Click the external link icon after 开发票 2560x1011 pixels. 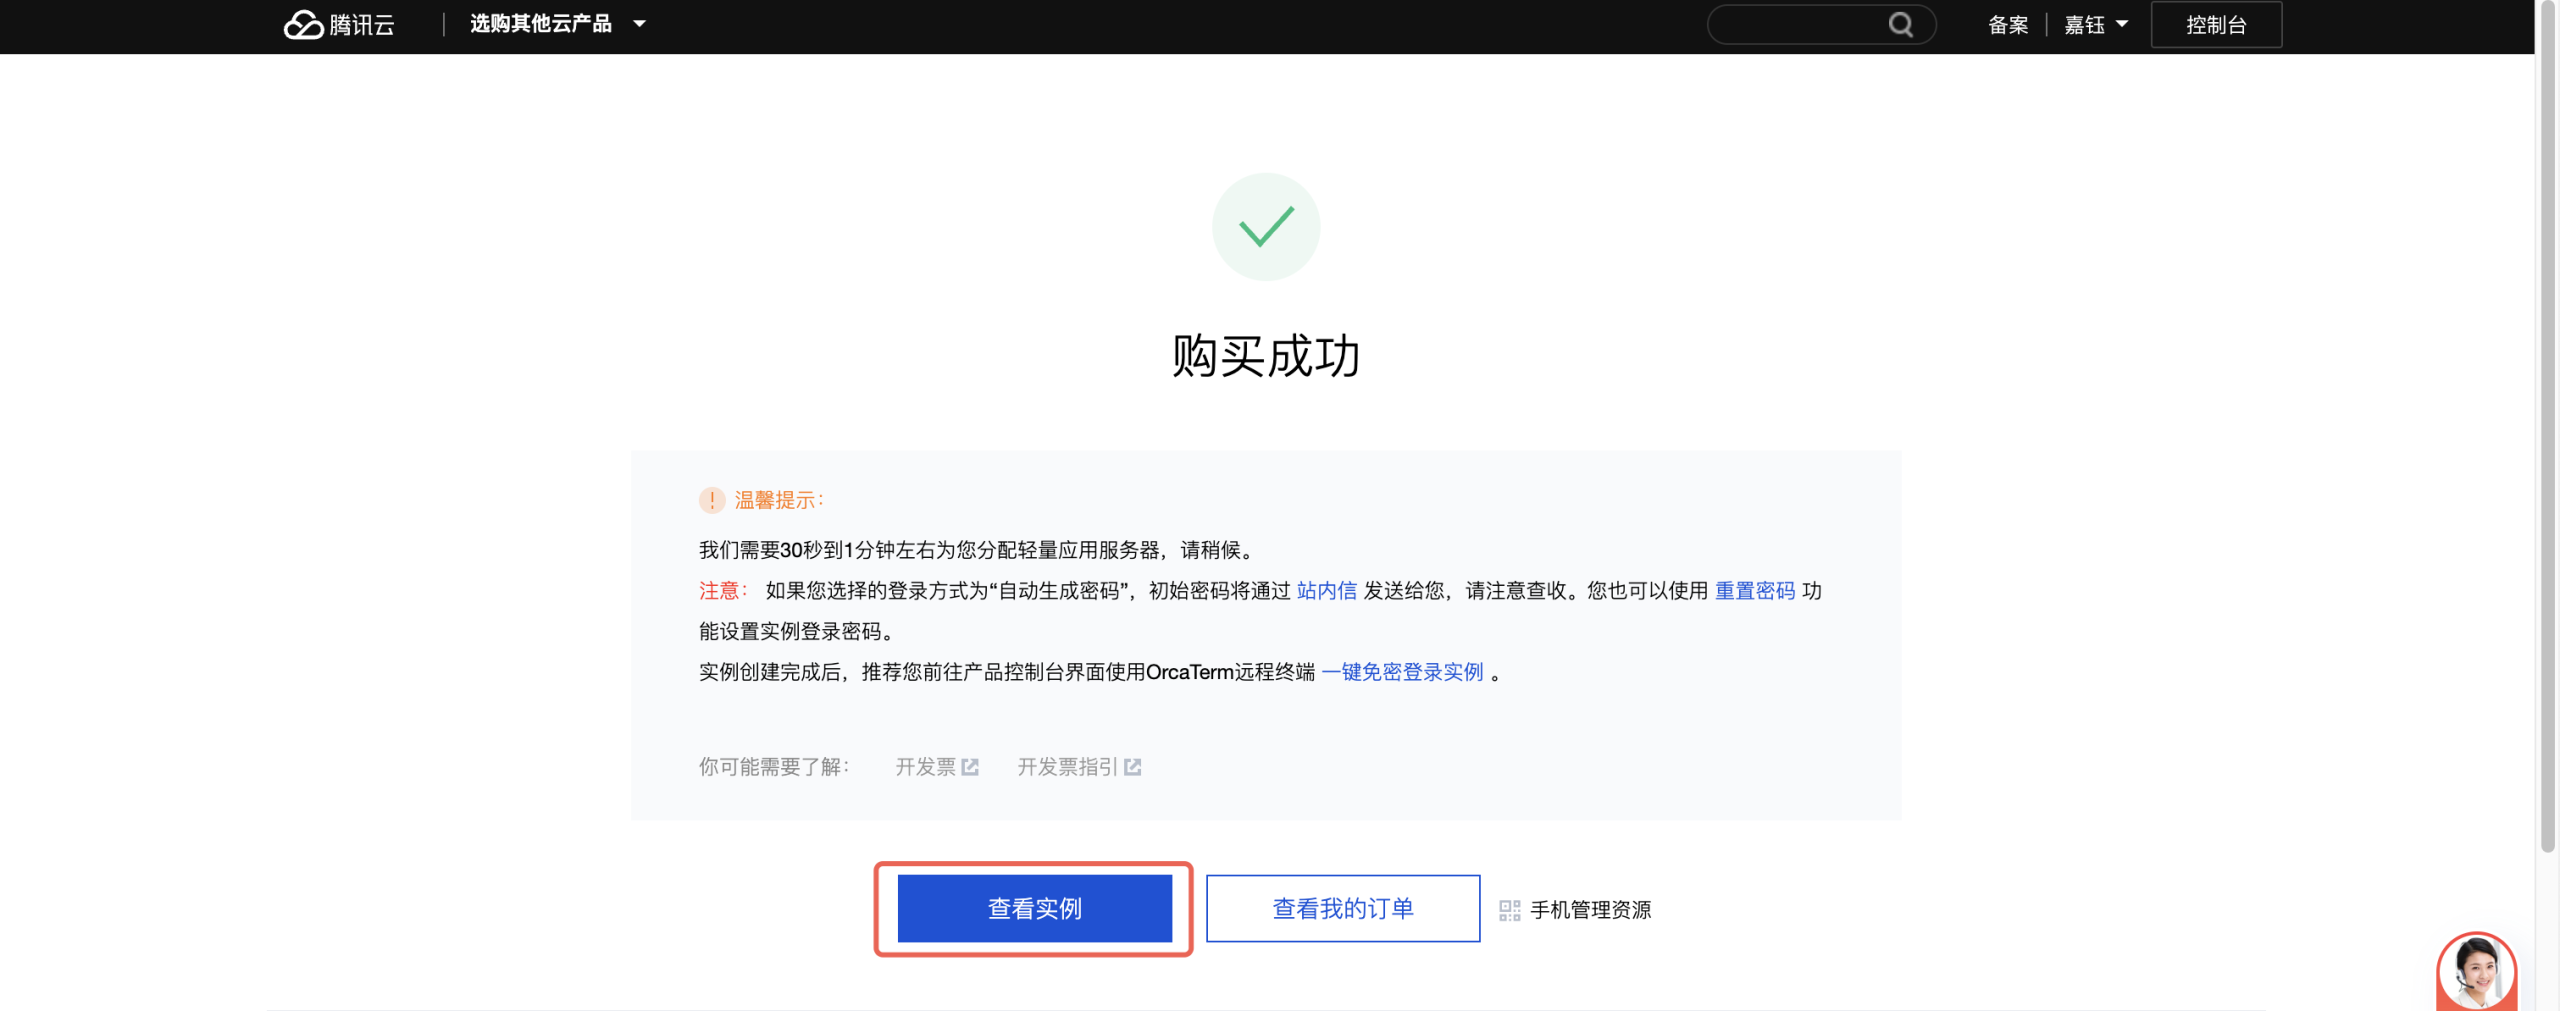(x=970, y=767)
